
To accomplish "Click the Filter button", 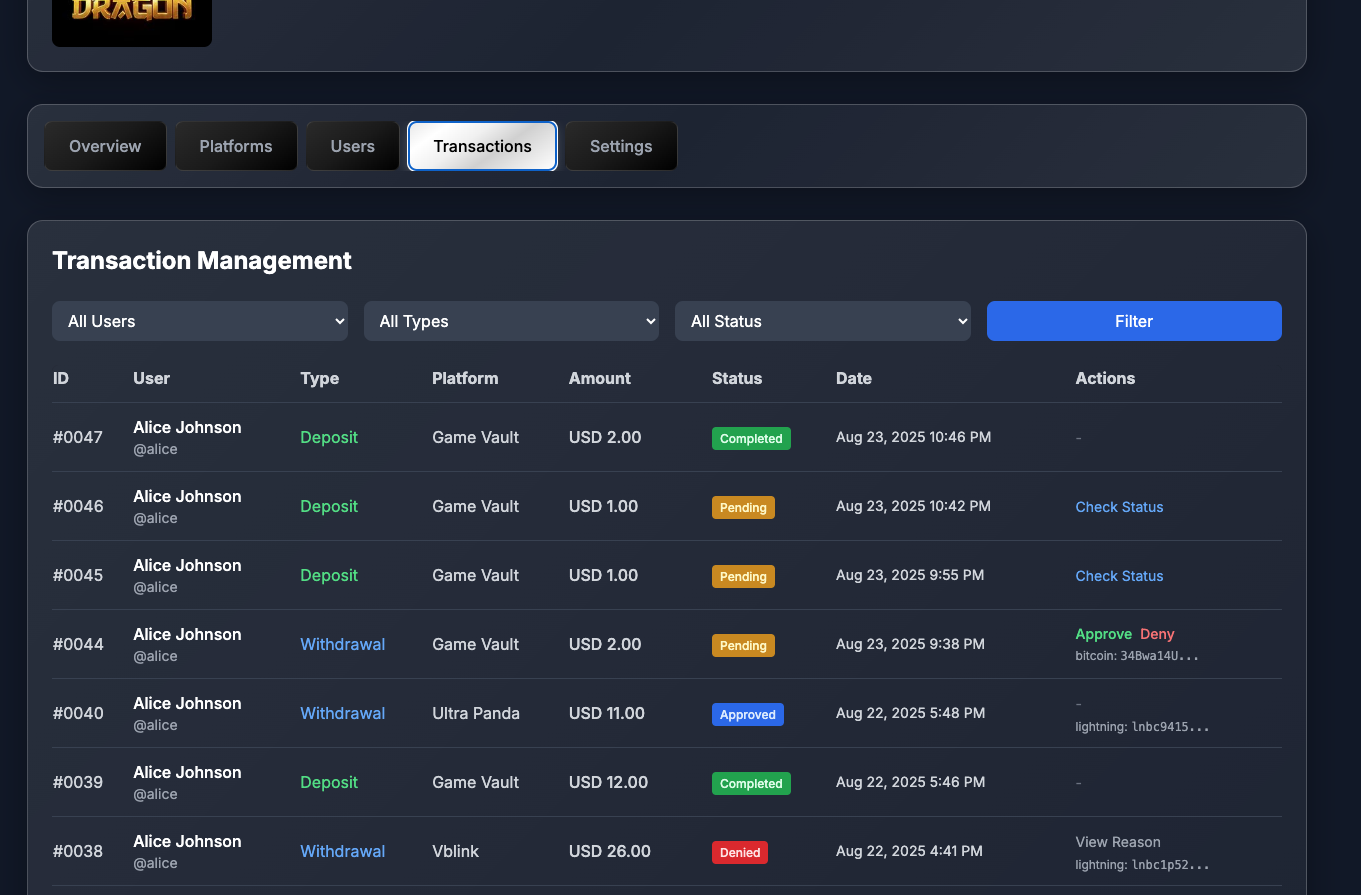I will point(1133,321).
